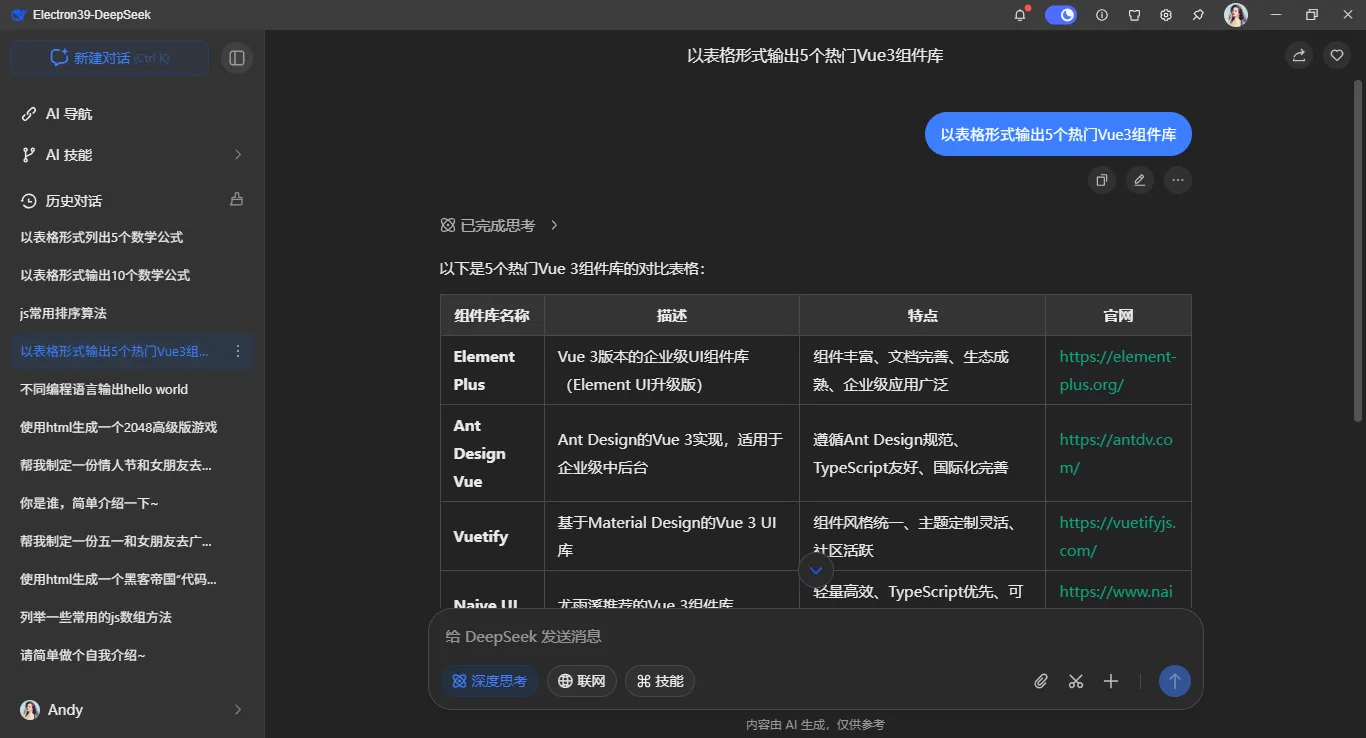Image resolution: width=1366 pixels, height=738 pixels.
Task: Click the scissors screenshot icon
Action: [1075, 681]
